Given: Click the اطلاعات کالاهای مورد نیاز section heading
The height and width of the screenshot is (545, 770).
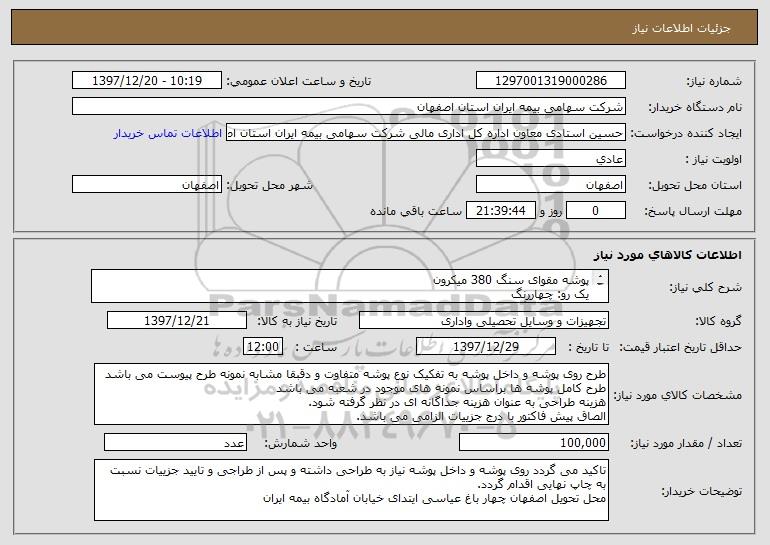Looking at the screenshot, I should [x=668, y=255].
